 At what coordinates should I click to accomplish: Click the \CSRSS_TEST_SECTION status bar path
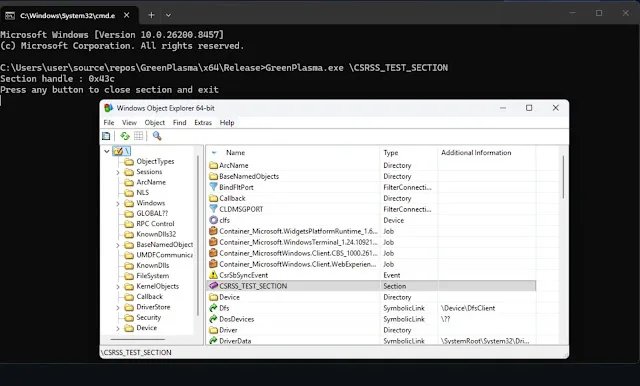(x=136, y=353)
